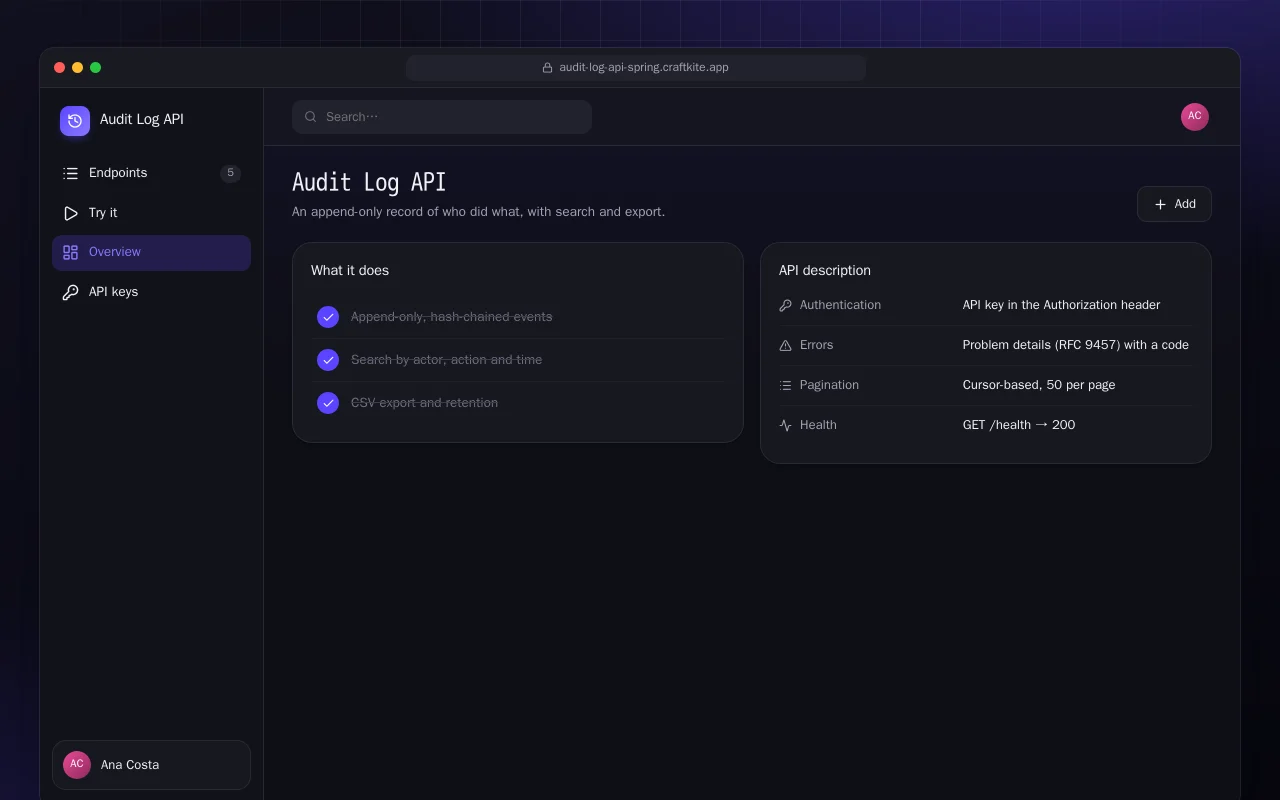The width and height of the screenshot is (1280, 800).
Task: Open the Endpoints list icon in sidebar
Action: click(70, 173)
